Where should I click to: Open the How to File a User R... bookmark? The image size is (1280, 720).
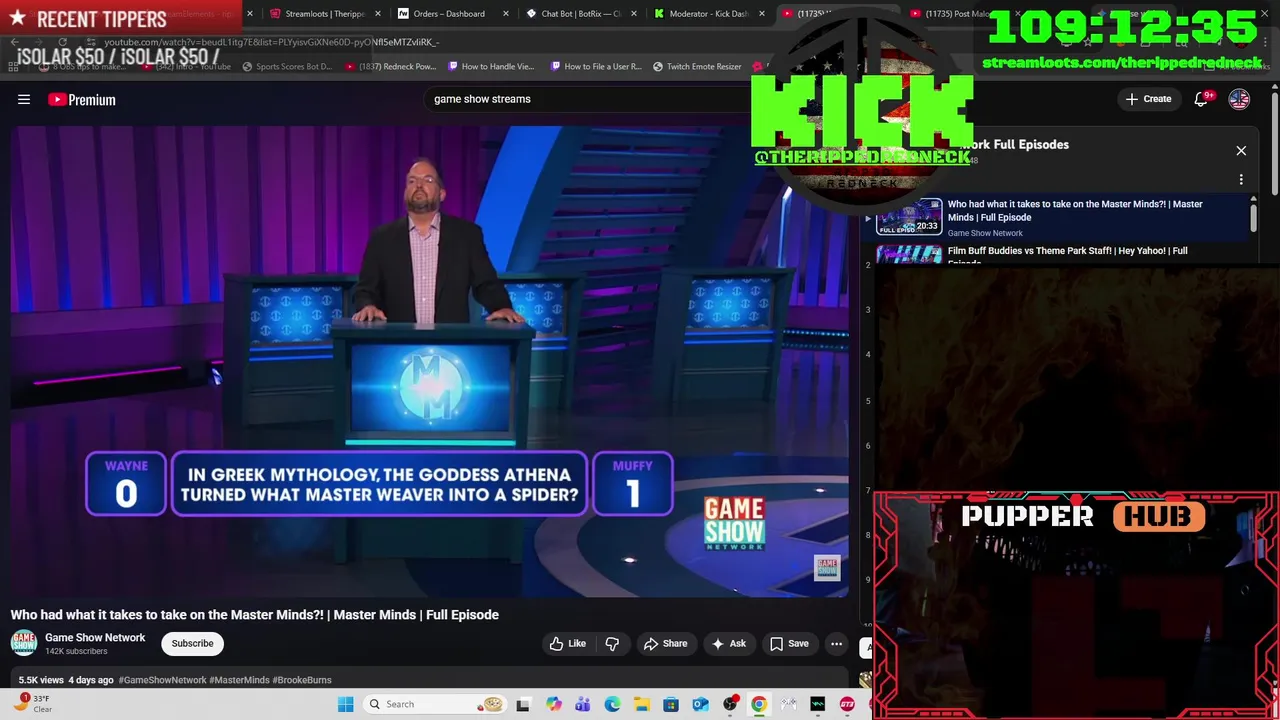coord(596,67)
